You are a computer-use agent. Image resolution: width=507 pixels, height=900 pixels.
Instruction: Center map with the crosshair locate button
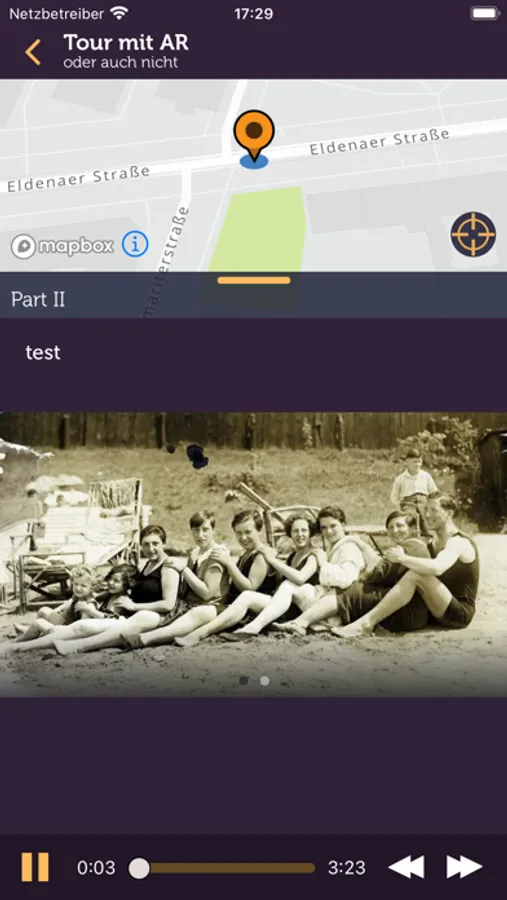[x=473, y=234]
